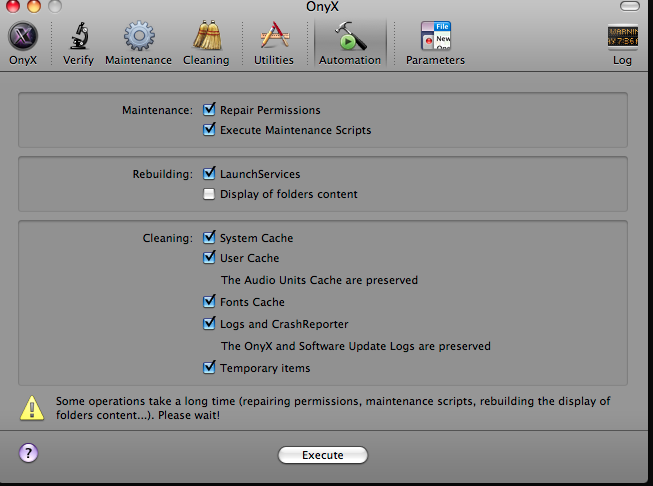This screenshot has height=486, width=653.
Task: Disable Fonts Cache cleaning
Action: (209, 302)
